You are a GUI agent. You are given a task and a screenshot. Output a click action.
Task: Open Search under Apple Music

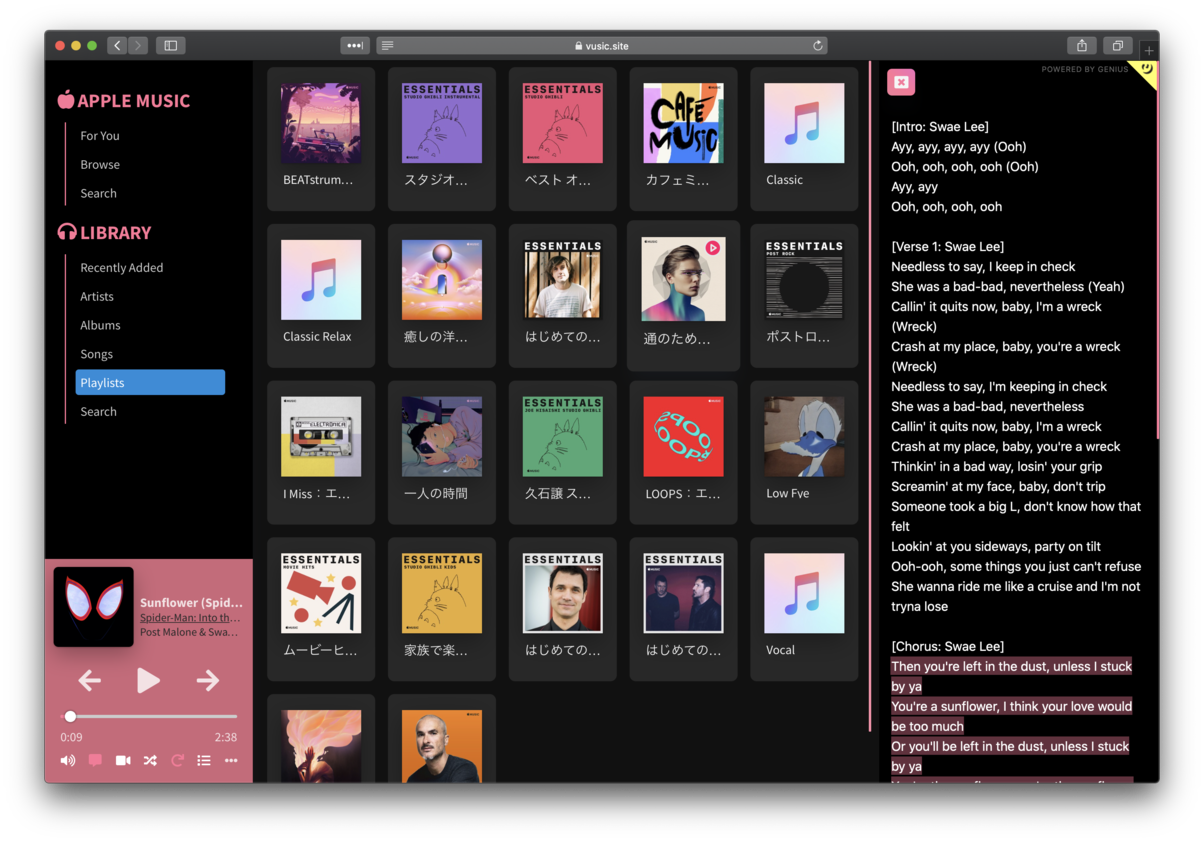(x=98, y=194)
